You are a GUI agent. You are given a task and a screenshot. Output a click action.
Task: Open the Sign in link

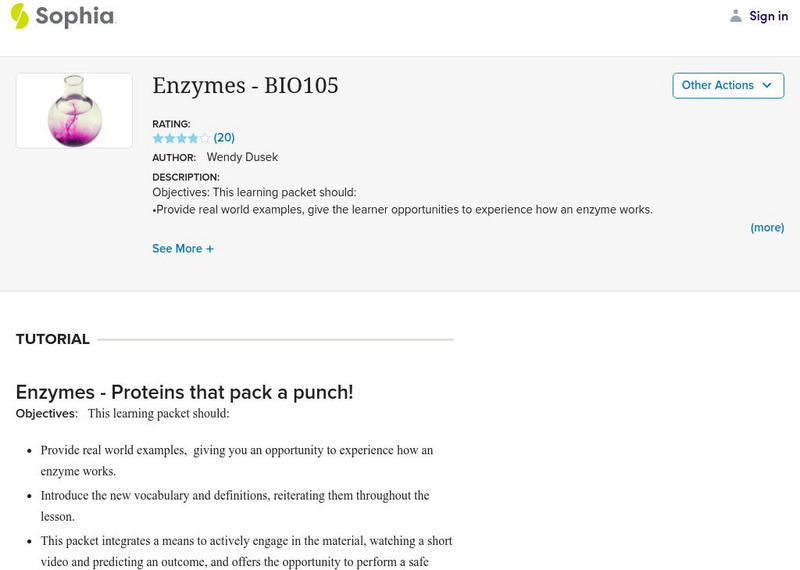click(x=768, y=16)
